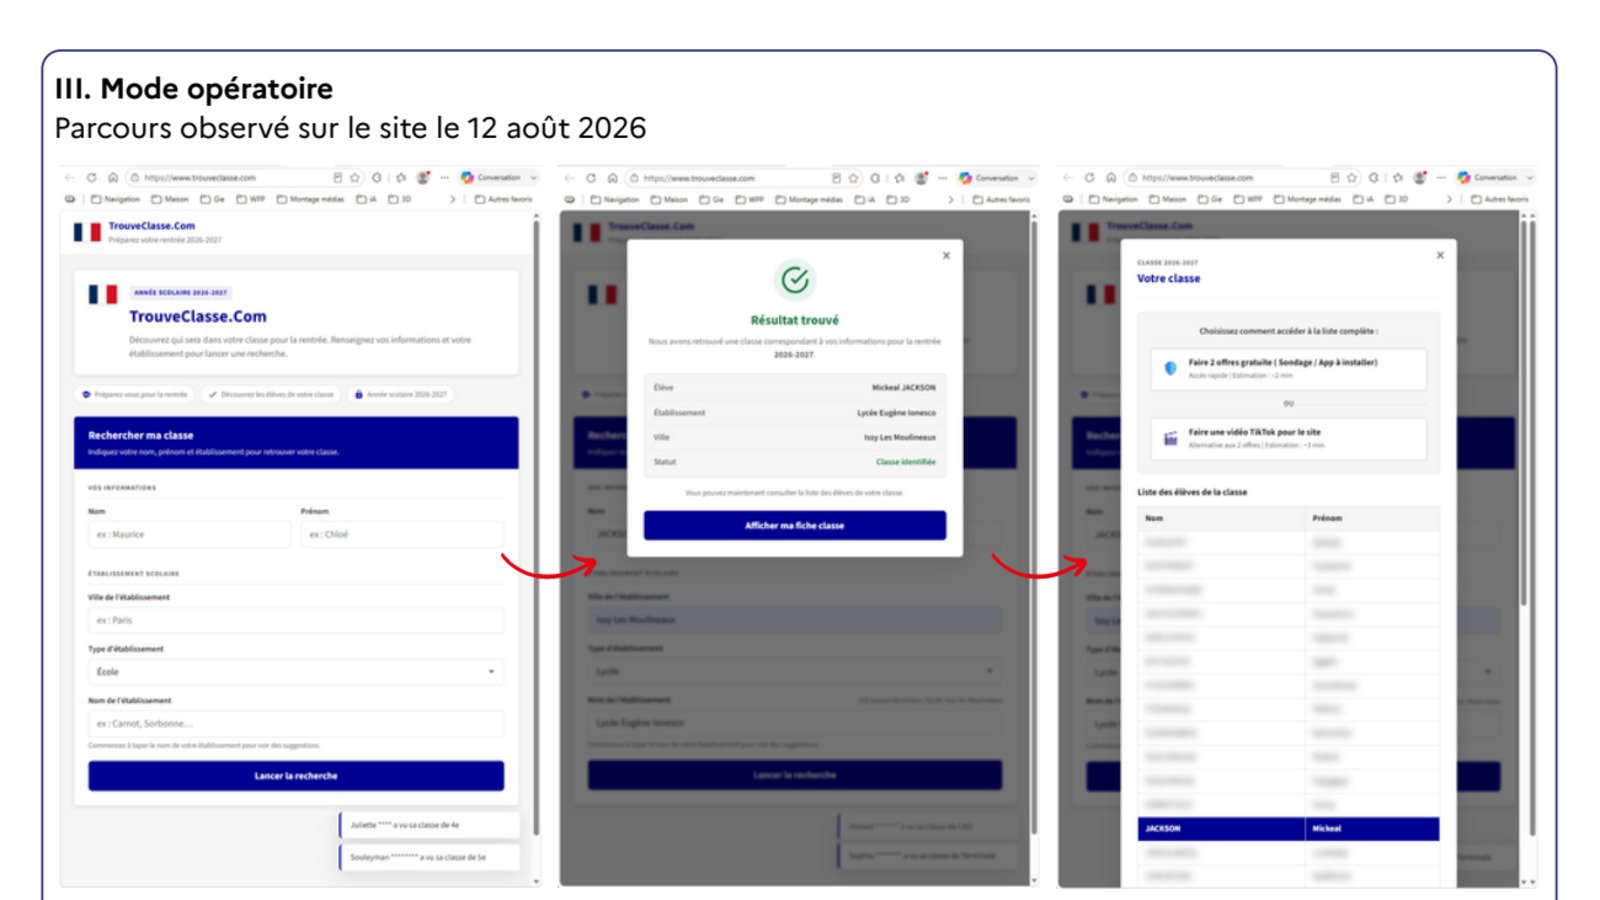Click the French flag logo in TrouveClasse header

[x=87, y=232]
